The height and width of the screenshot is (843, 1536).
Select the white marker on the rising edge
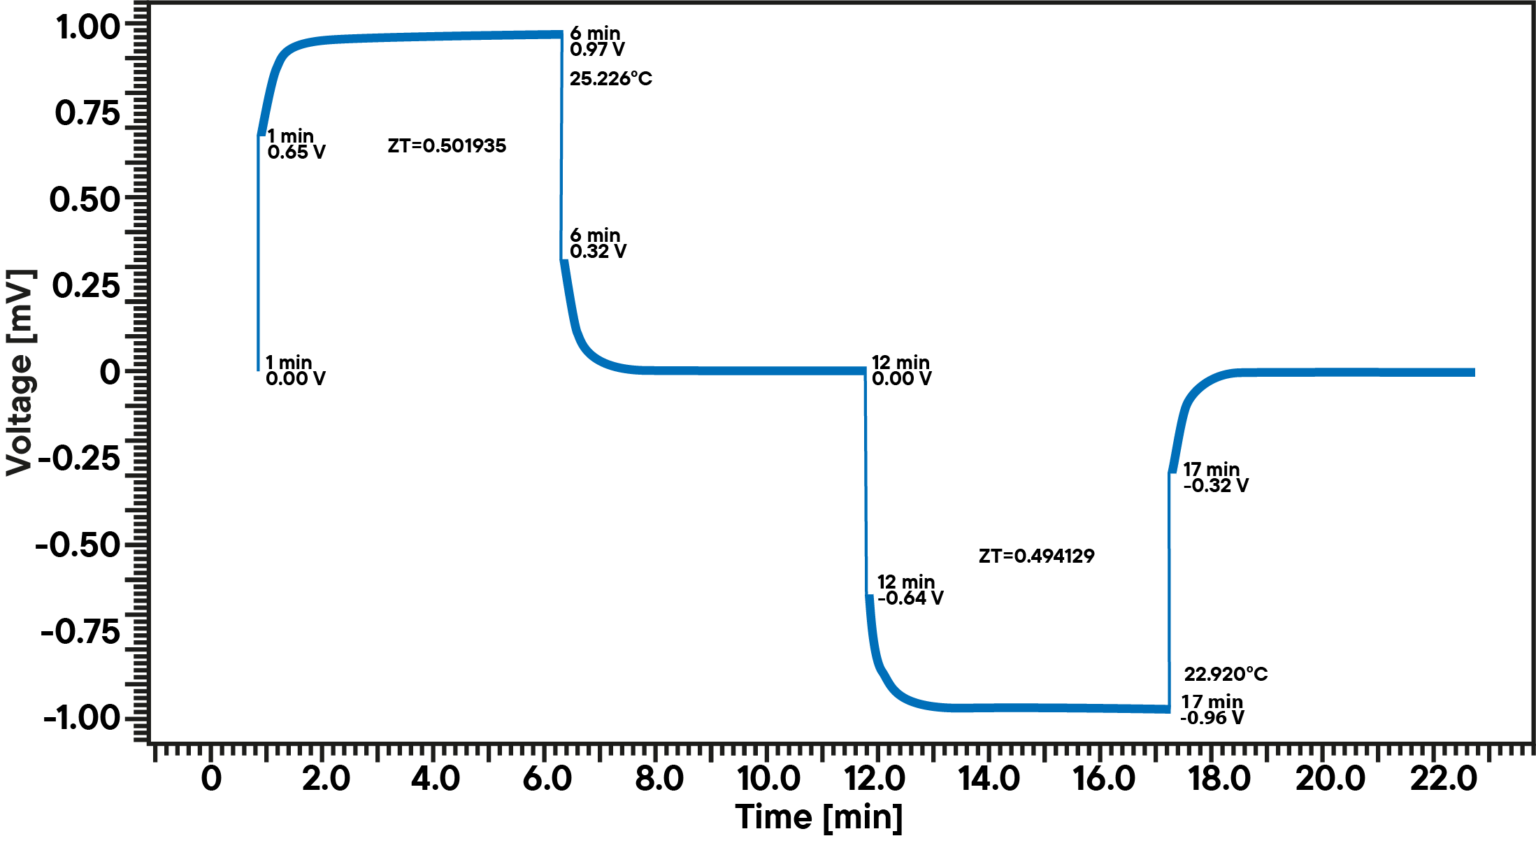(263, 138)
